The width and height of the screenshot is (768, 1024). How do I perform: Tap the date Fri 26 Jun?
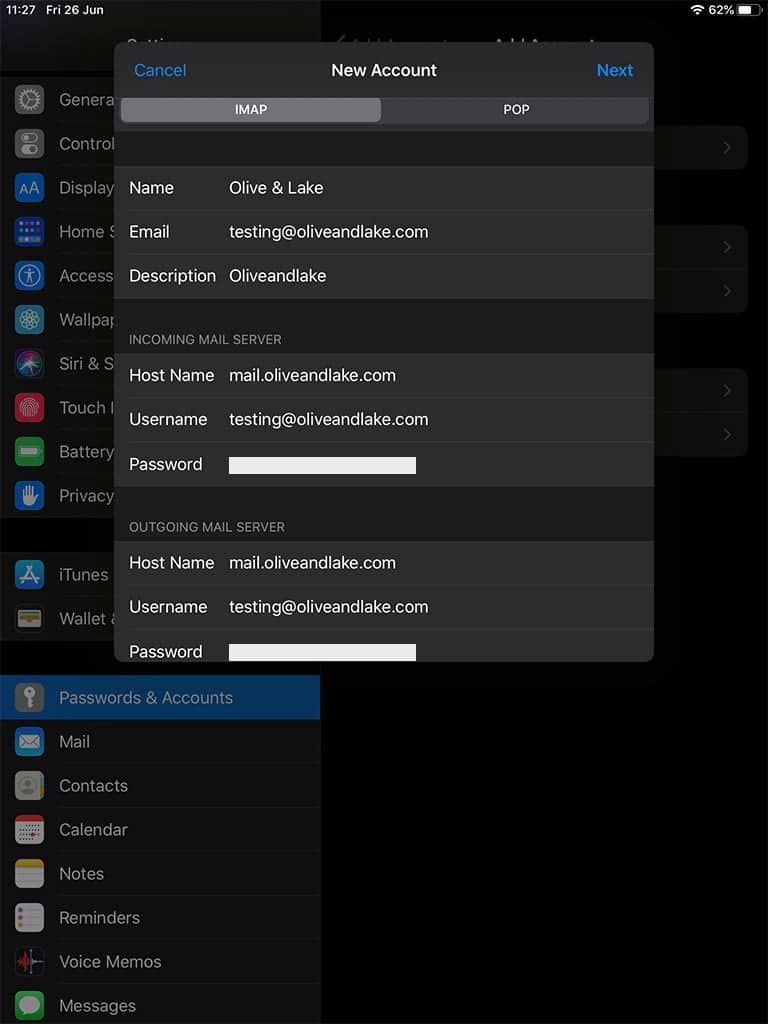click(74, 10)
